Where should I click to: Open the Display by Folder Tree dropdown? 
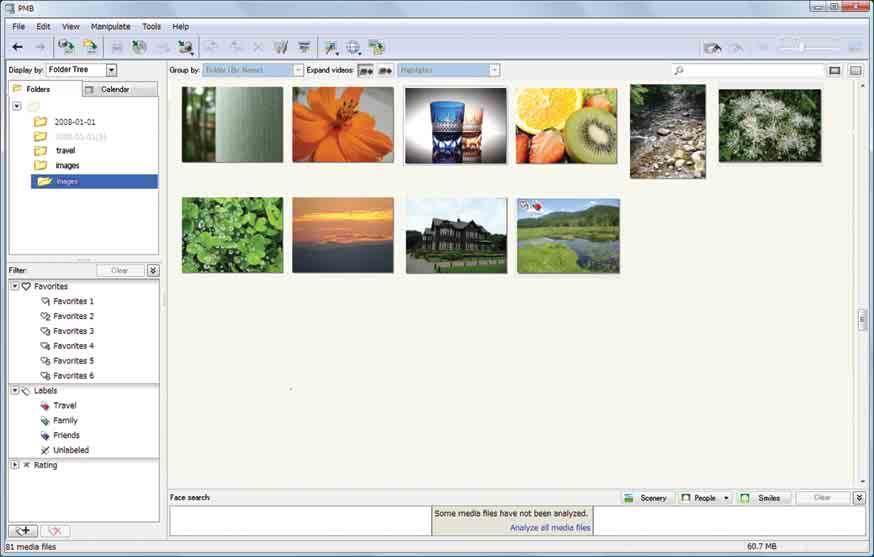pos(111,70)
